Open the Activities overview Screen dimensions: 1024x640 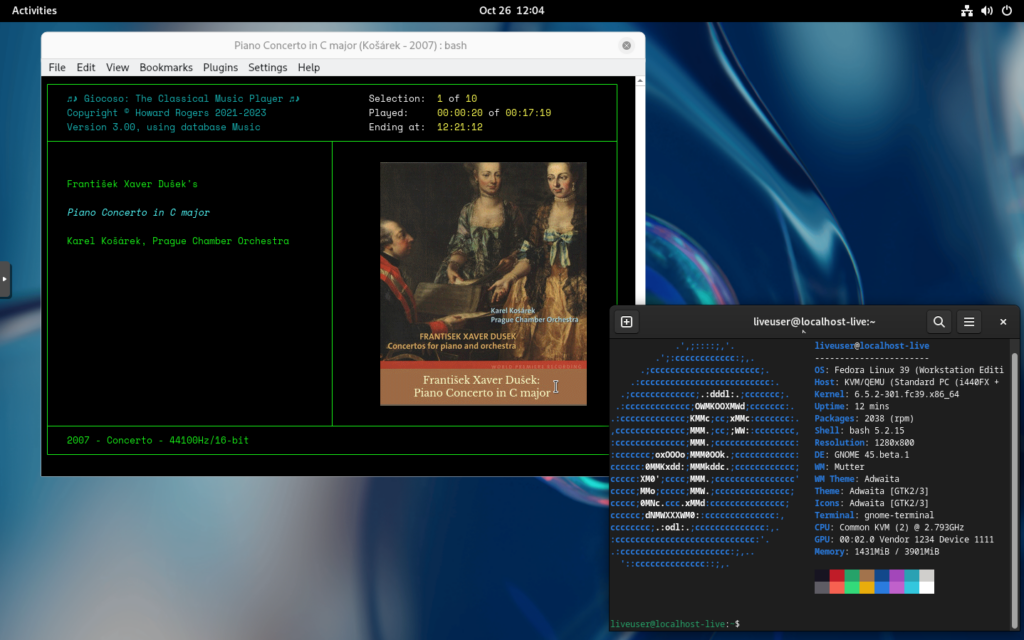[34, 10]
